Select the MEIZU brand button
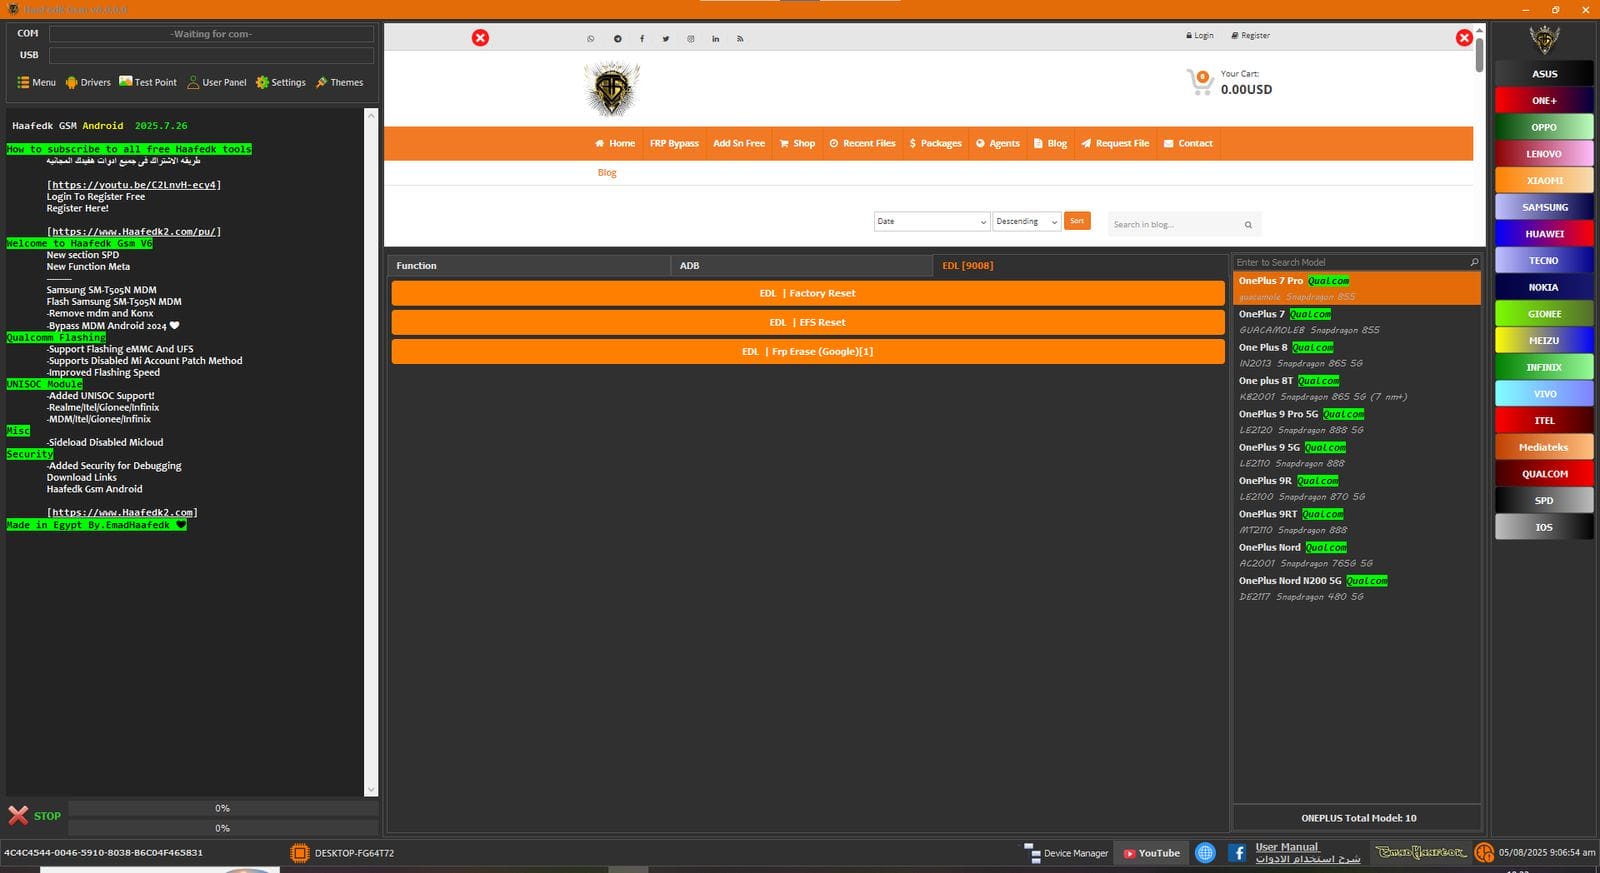Image resolution: width=1600 pixels, height=873 pixels. pos(1544,341)
